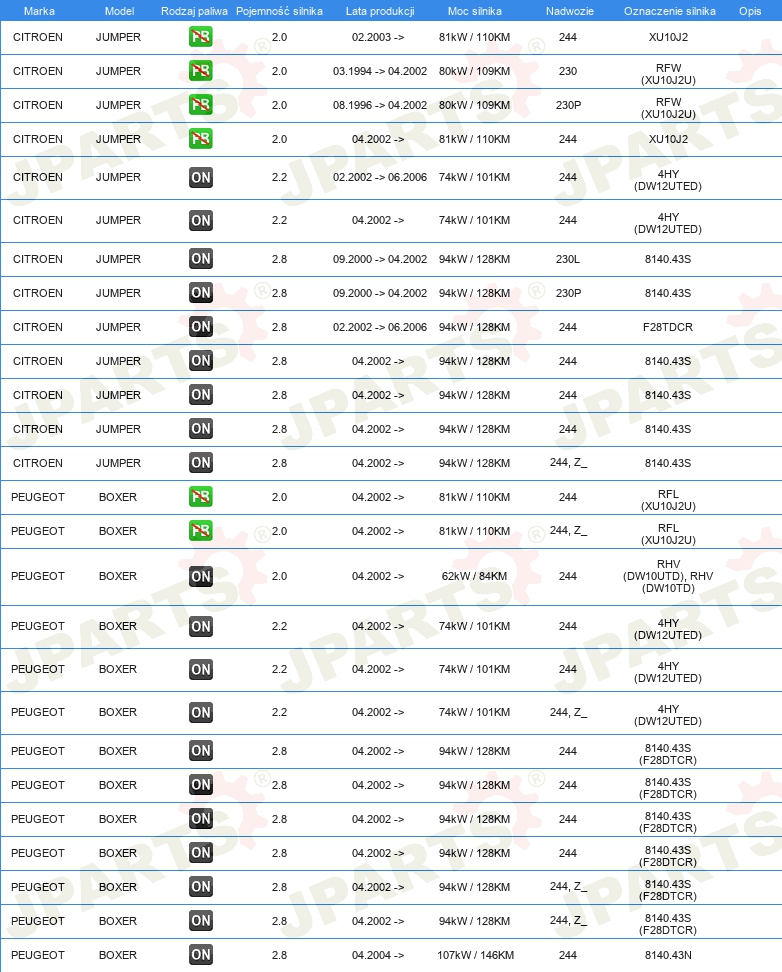The height and width of the screenshot is (972, 782).
Task: Select BOXER in the 62kW row
Action: tap(118, 577)
